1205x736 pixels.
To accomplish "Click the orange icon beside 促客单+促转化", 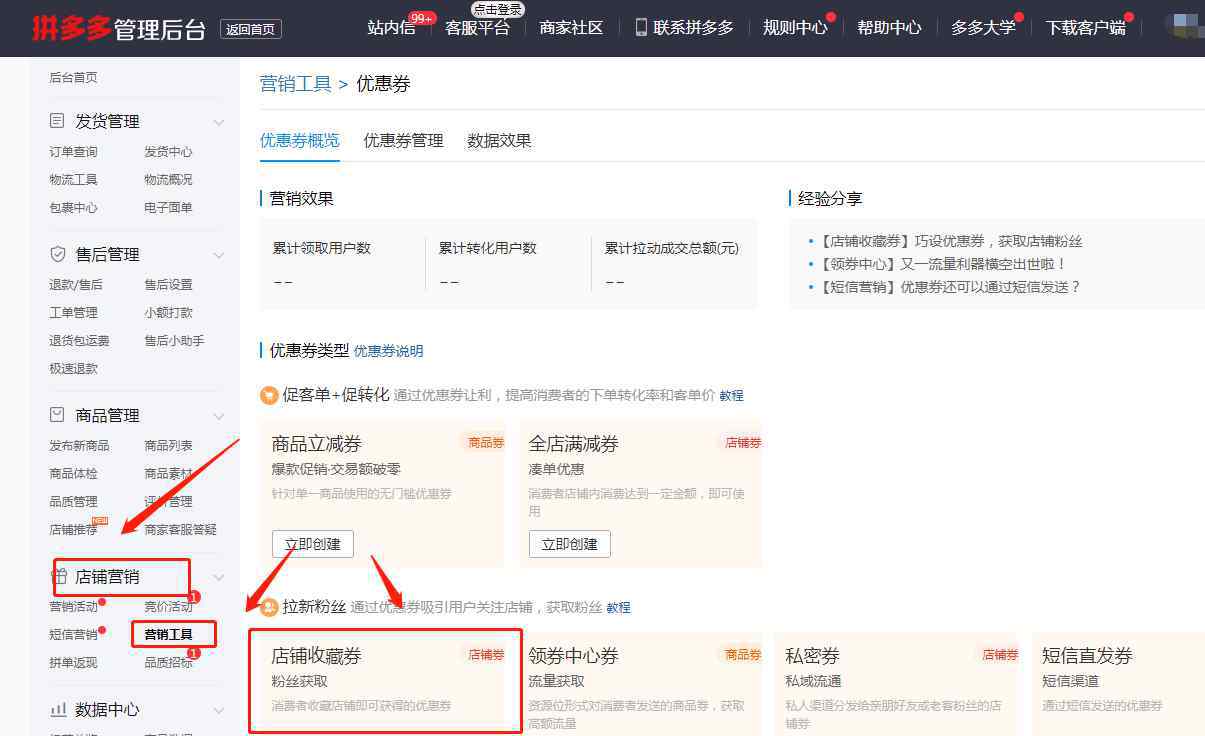I will [269, 395].
